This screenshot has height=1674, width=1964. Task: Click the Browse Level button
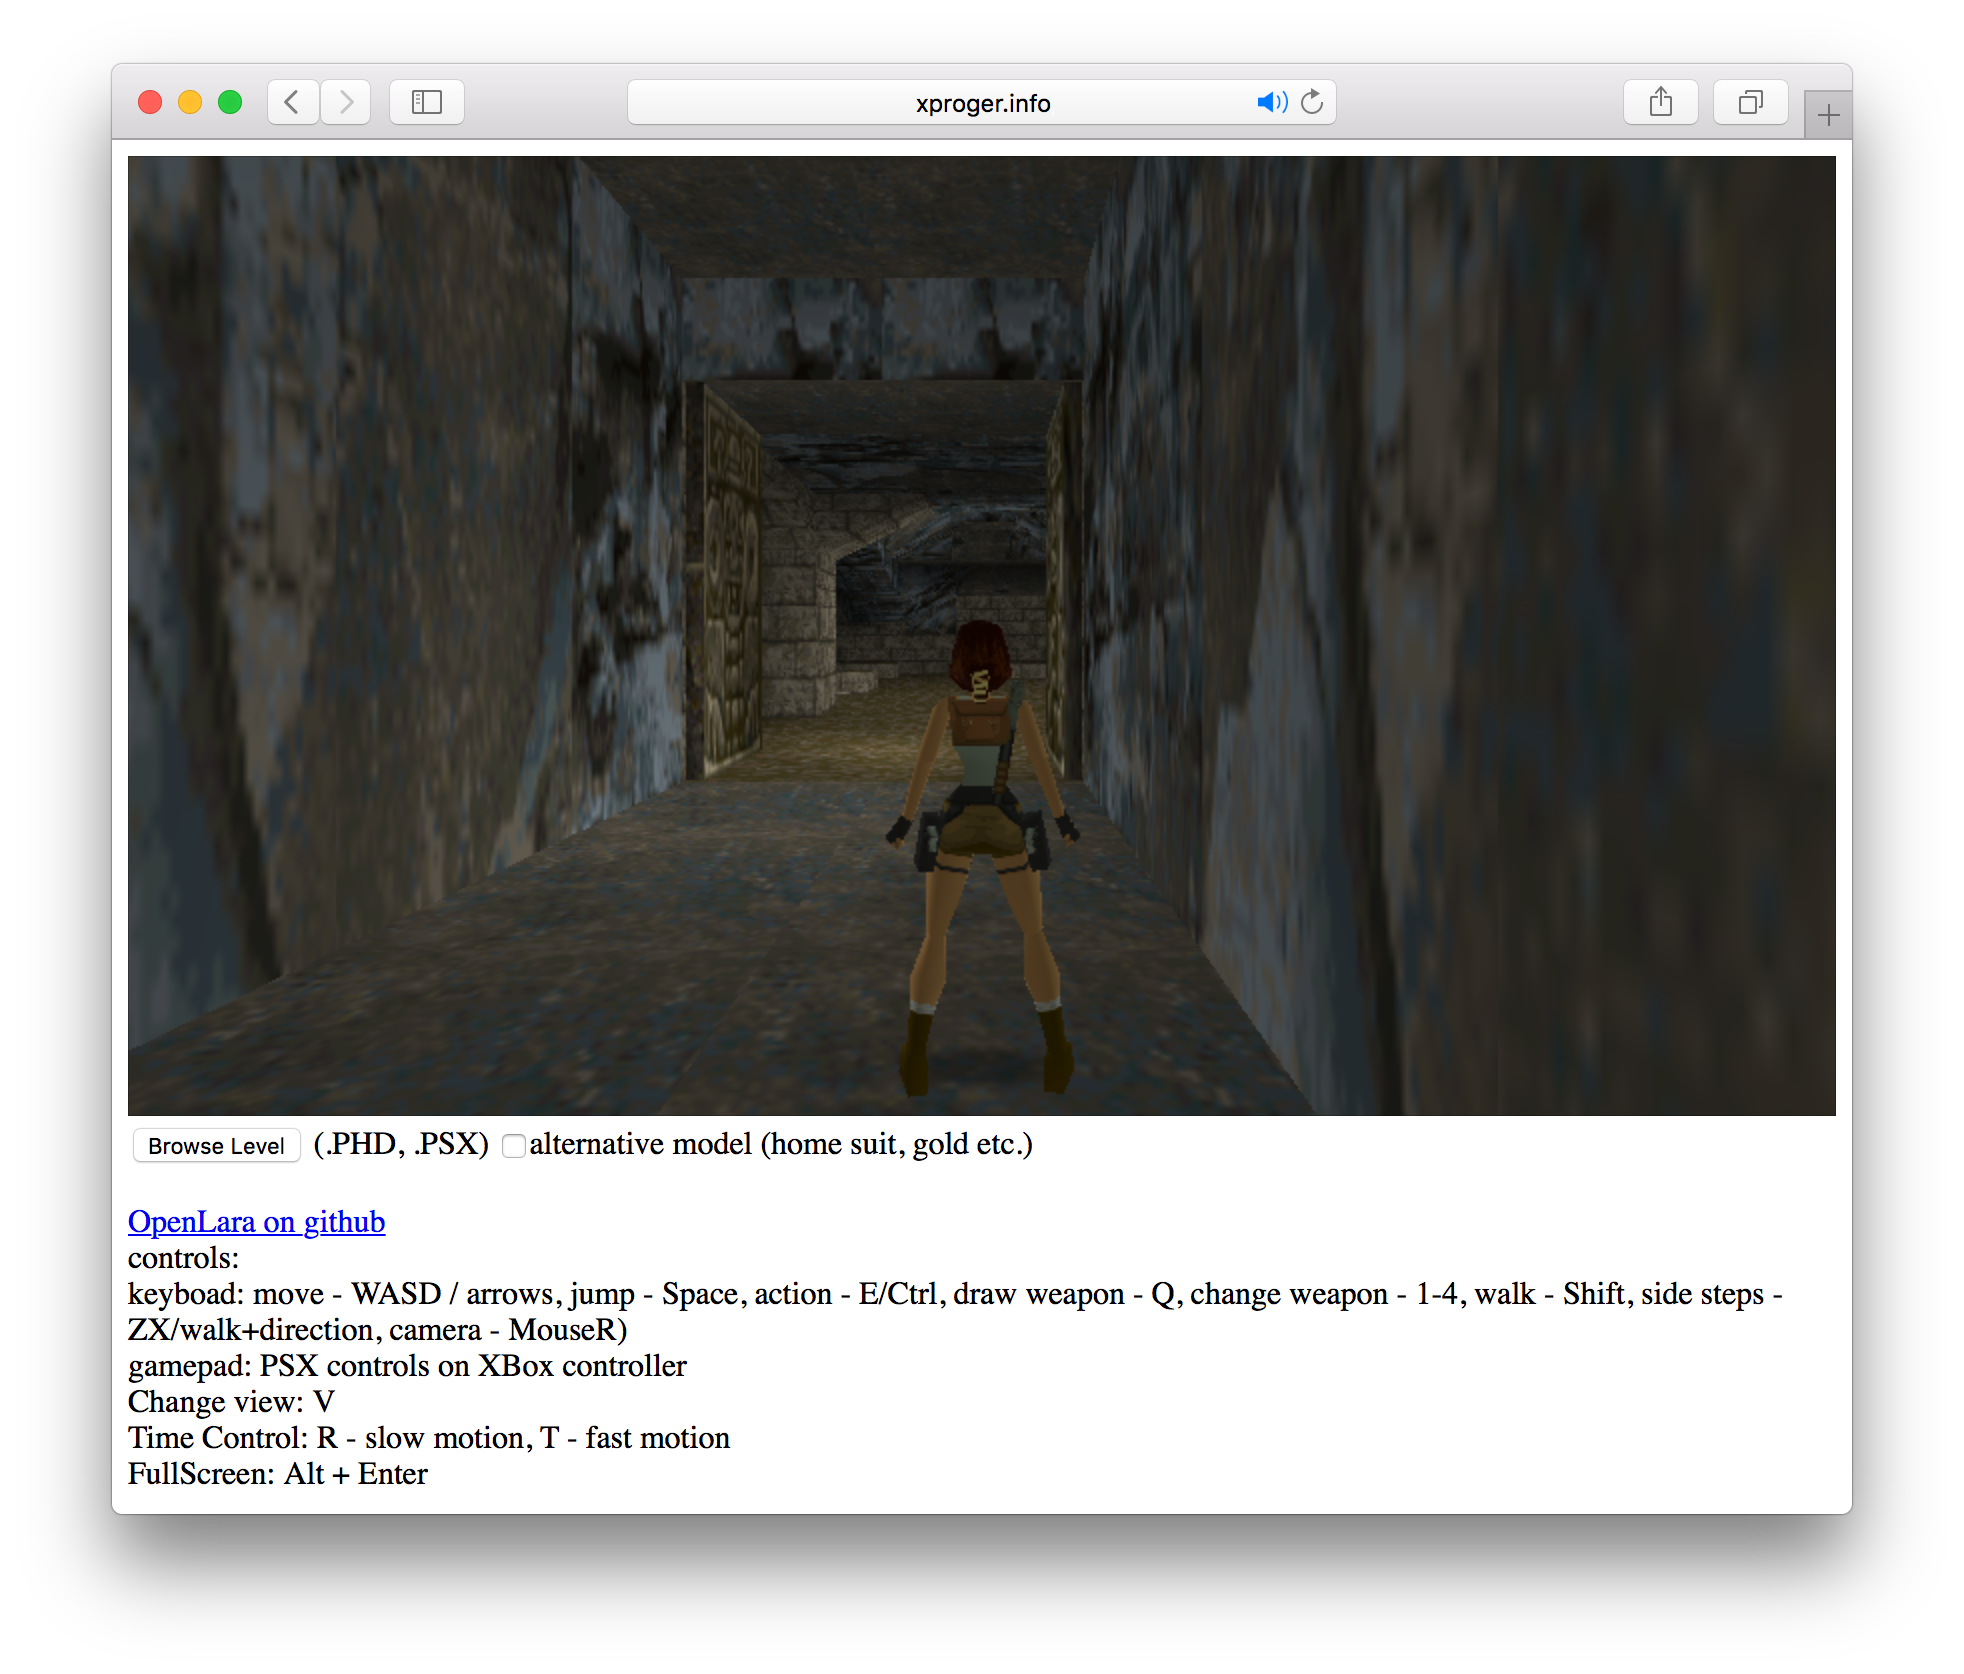pos(216,1146)
